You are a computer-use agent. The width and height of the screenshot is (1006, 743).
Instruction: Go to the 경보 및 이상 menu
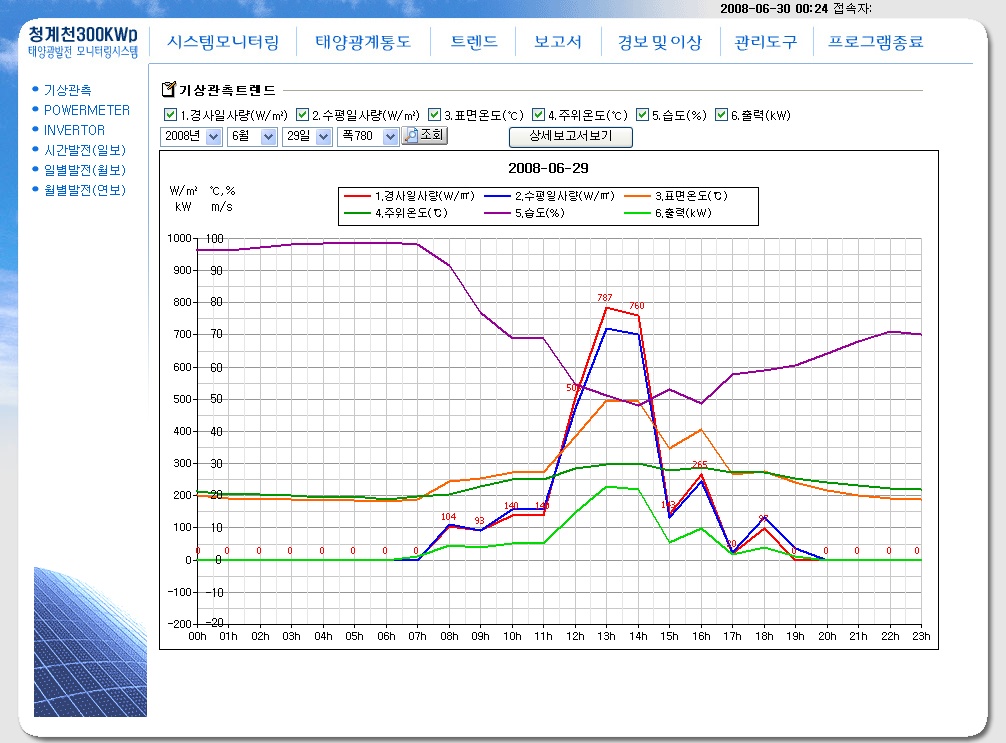tap(660, 43)
